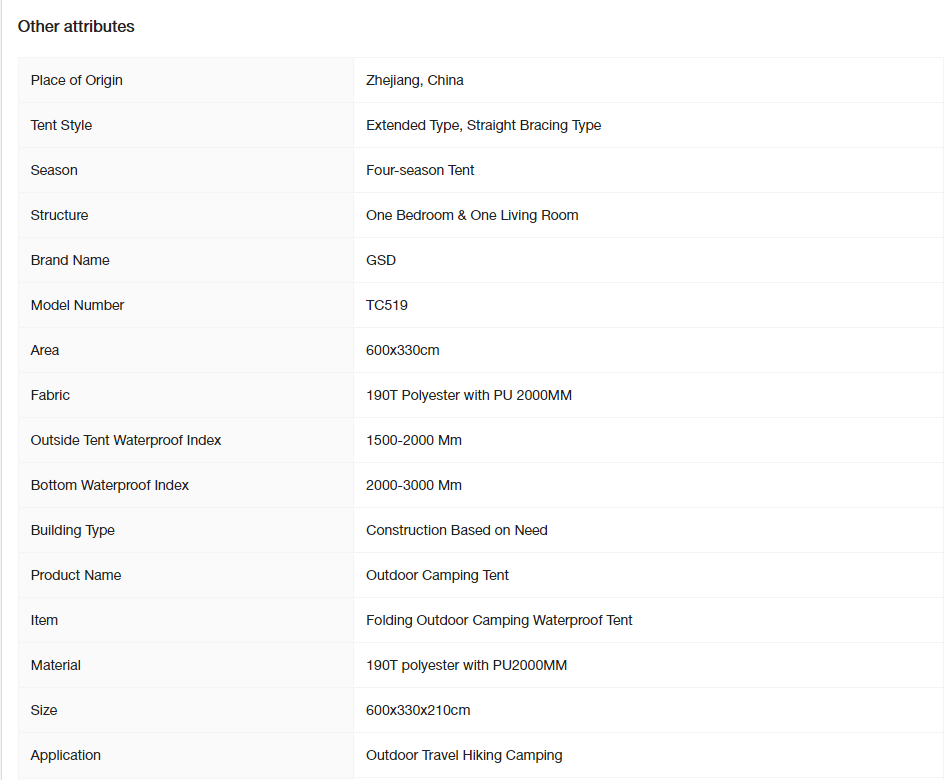Click the Material row label
949x780 pixels.
coord(55,665)
